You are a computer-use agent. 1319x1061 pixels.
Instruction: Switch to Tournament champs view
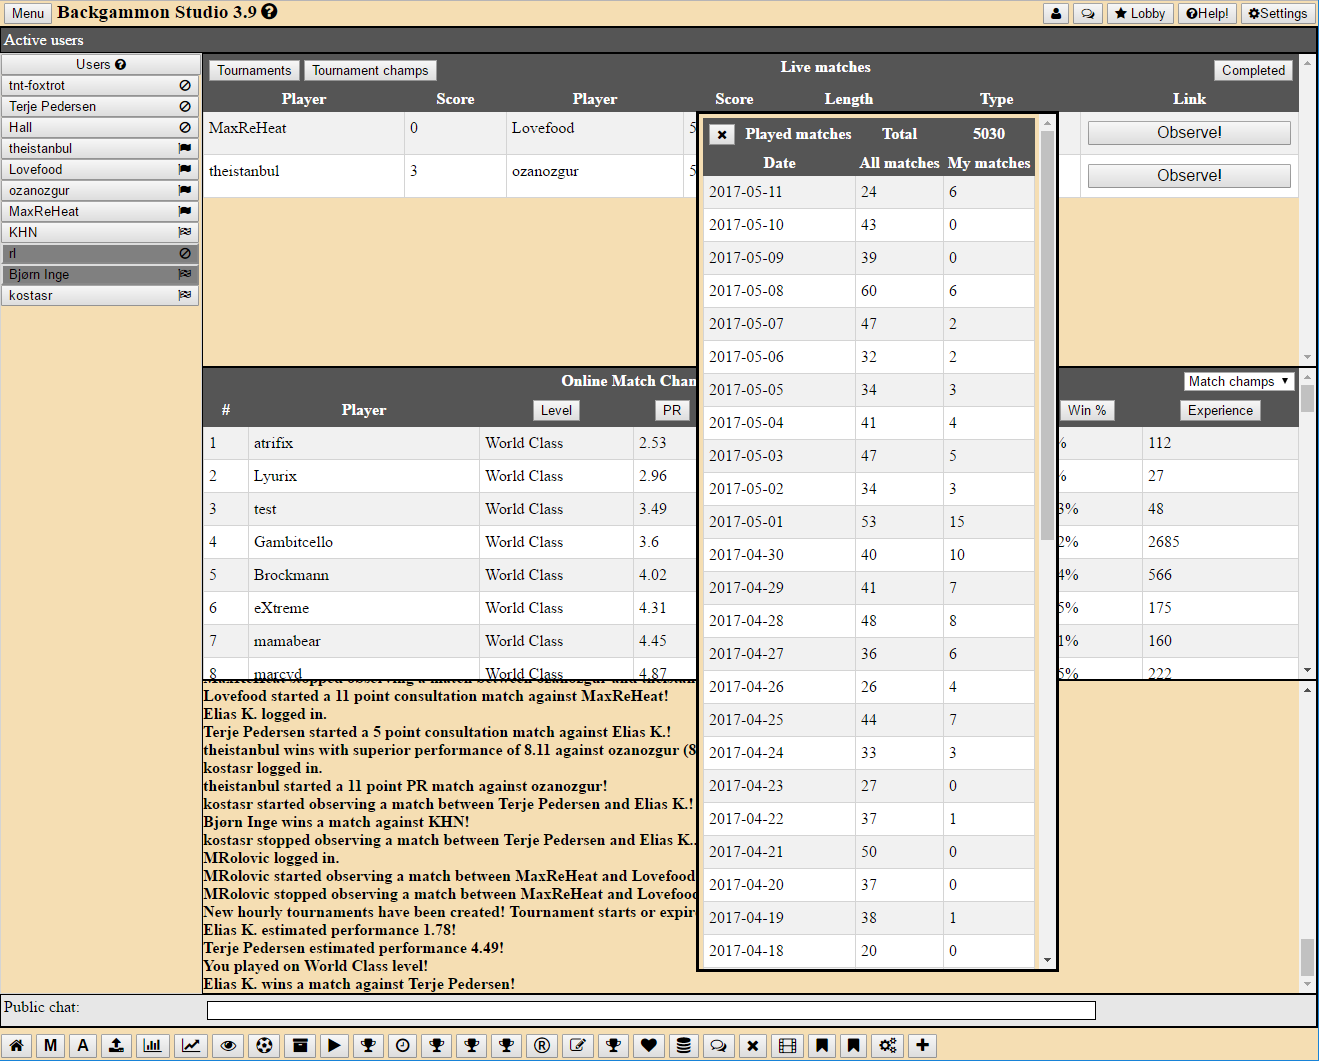point(370,70)
